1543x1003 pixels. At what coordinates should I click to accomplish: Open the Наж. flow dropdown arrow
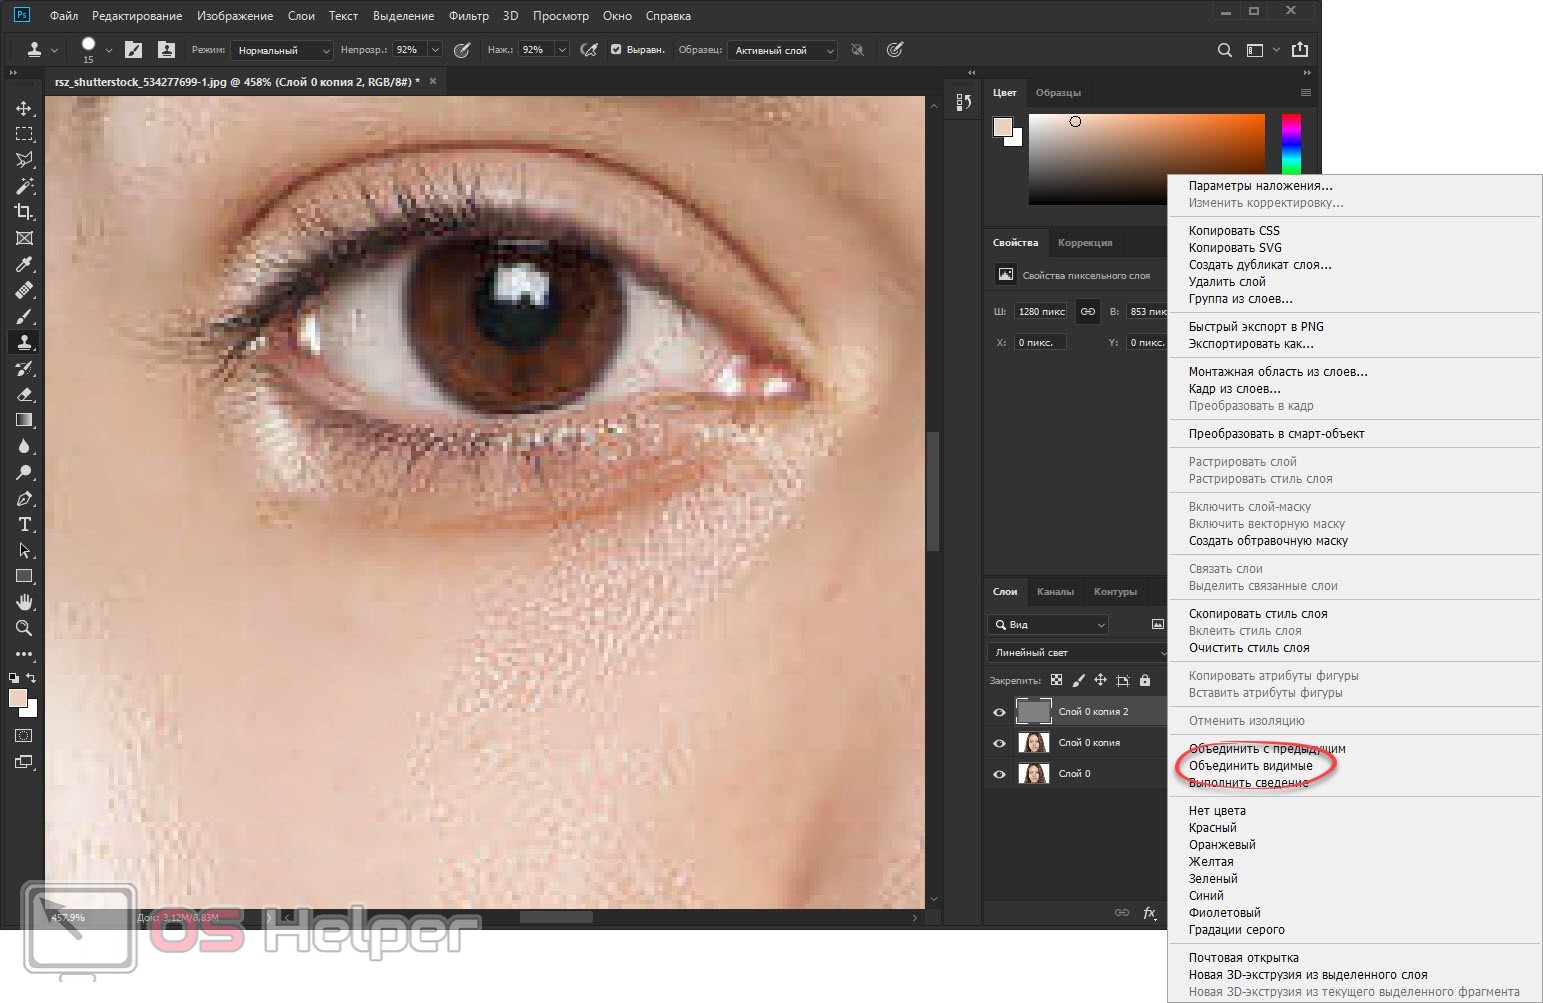coord(562,50)
